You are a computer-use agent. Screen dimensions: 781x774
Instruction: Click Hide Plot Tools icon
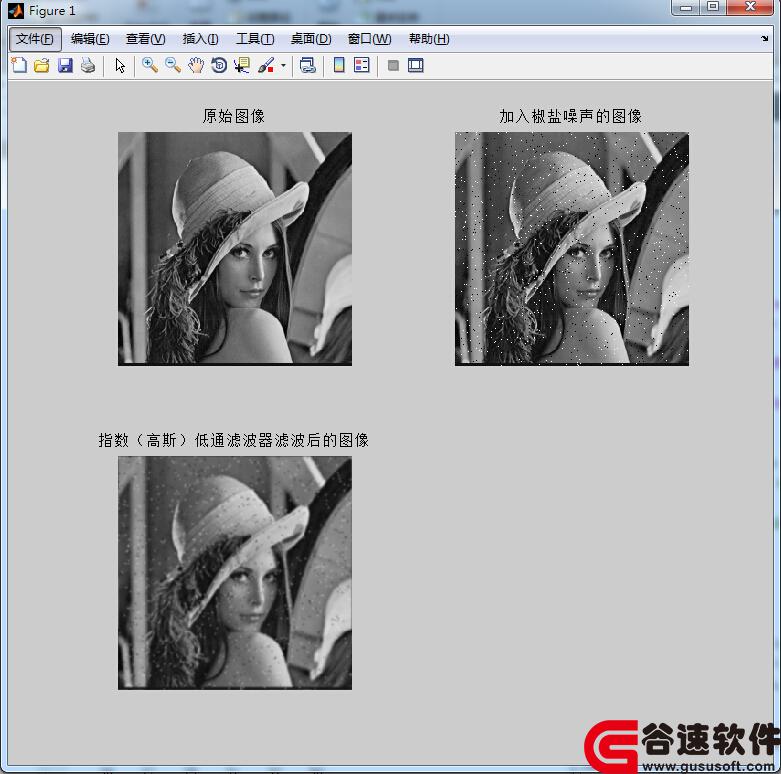(393, 65)
